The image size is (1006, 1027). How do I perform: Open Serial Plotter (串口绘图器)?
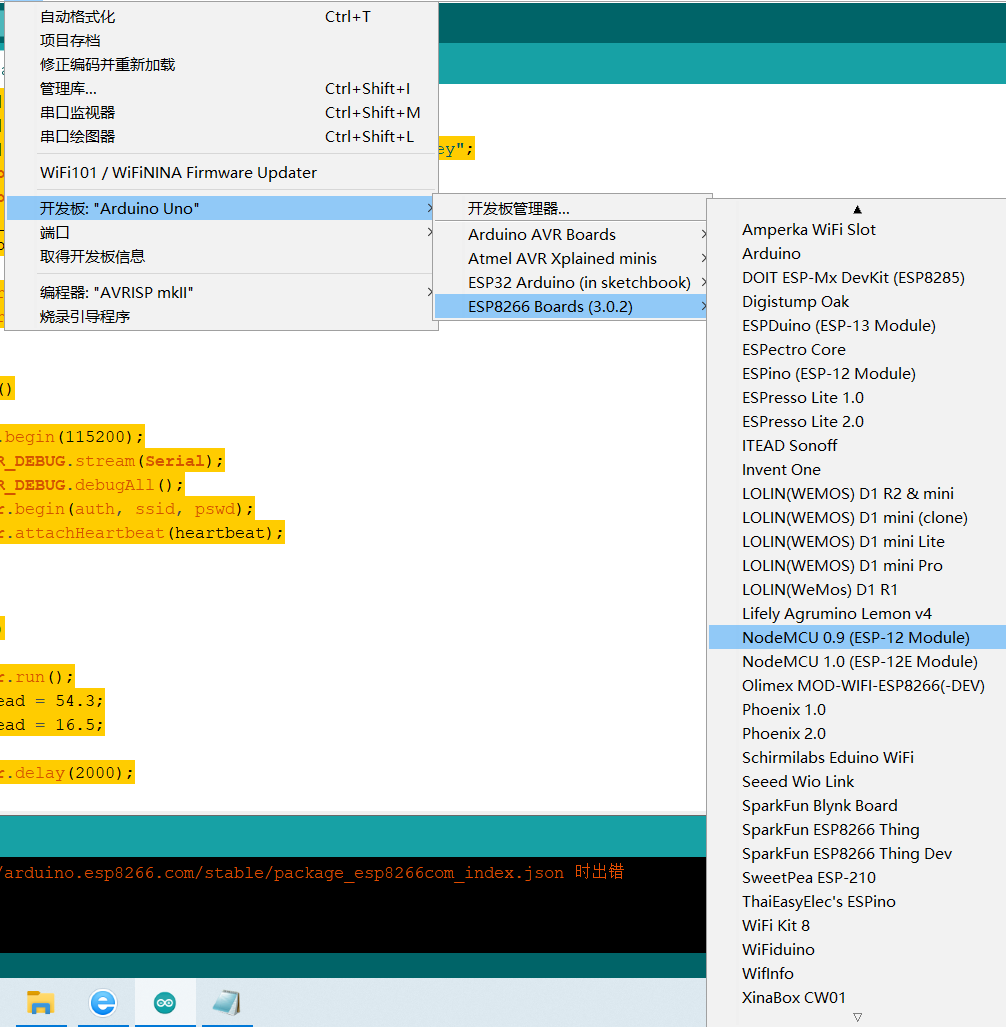click(221, 136)
